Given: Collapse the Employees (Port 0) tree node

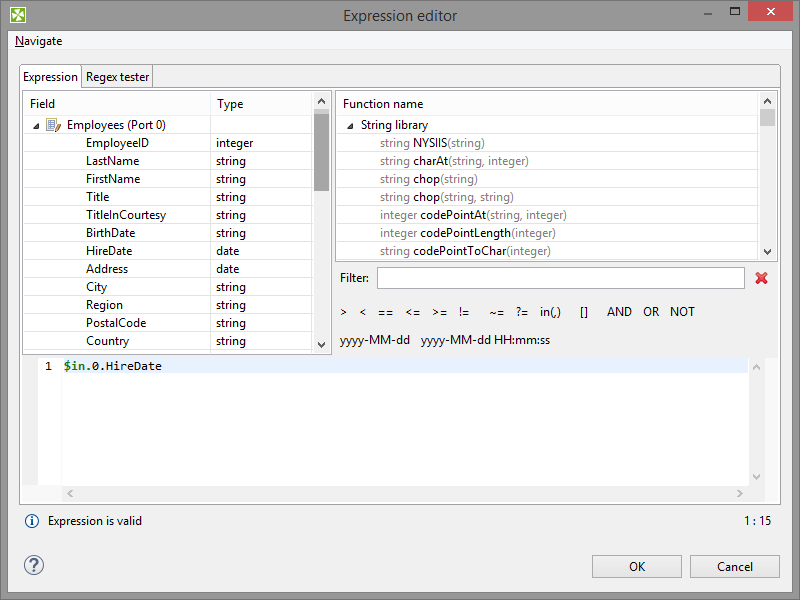Looking at the screenshot, I should (37, 126).
